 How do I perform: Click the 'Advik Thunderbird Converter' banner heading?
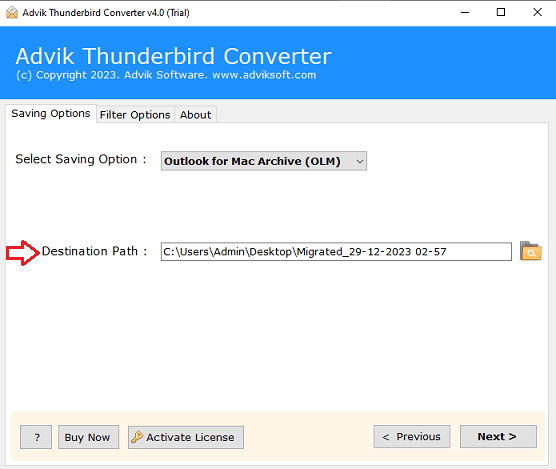click(x=173, y=56)
